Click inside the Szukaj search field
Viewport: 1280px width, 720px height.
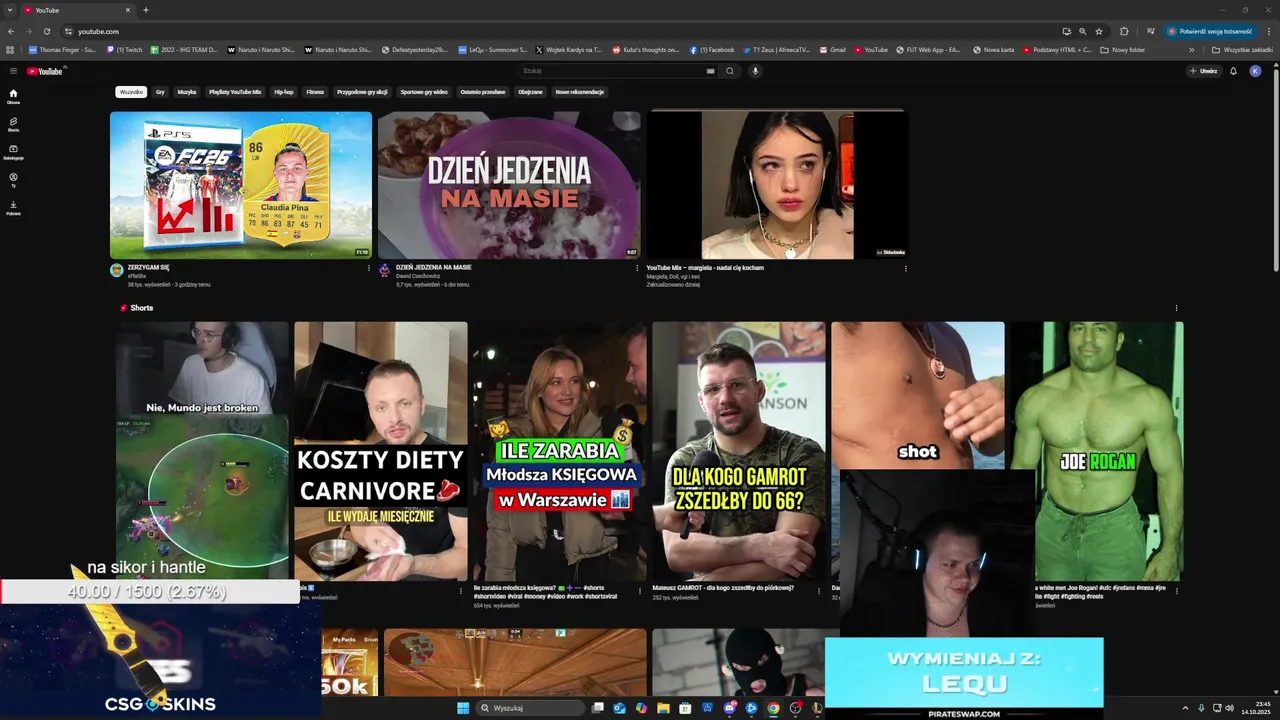click(x=615, y=71)
